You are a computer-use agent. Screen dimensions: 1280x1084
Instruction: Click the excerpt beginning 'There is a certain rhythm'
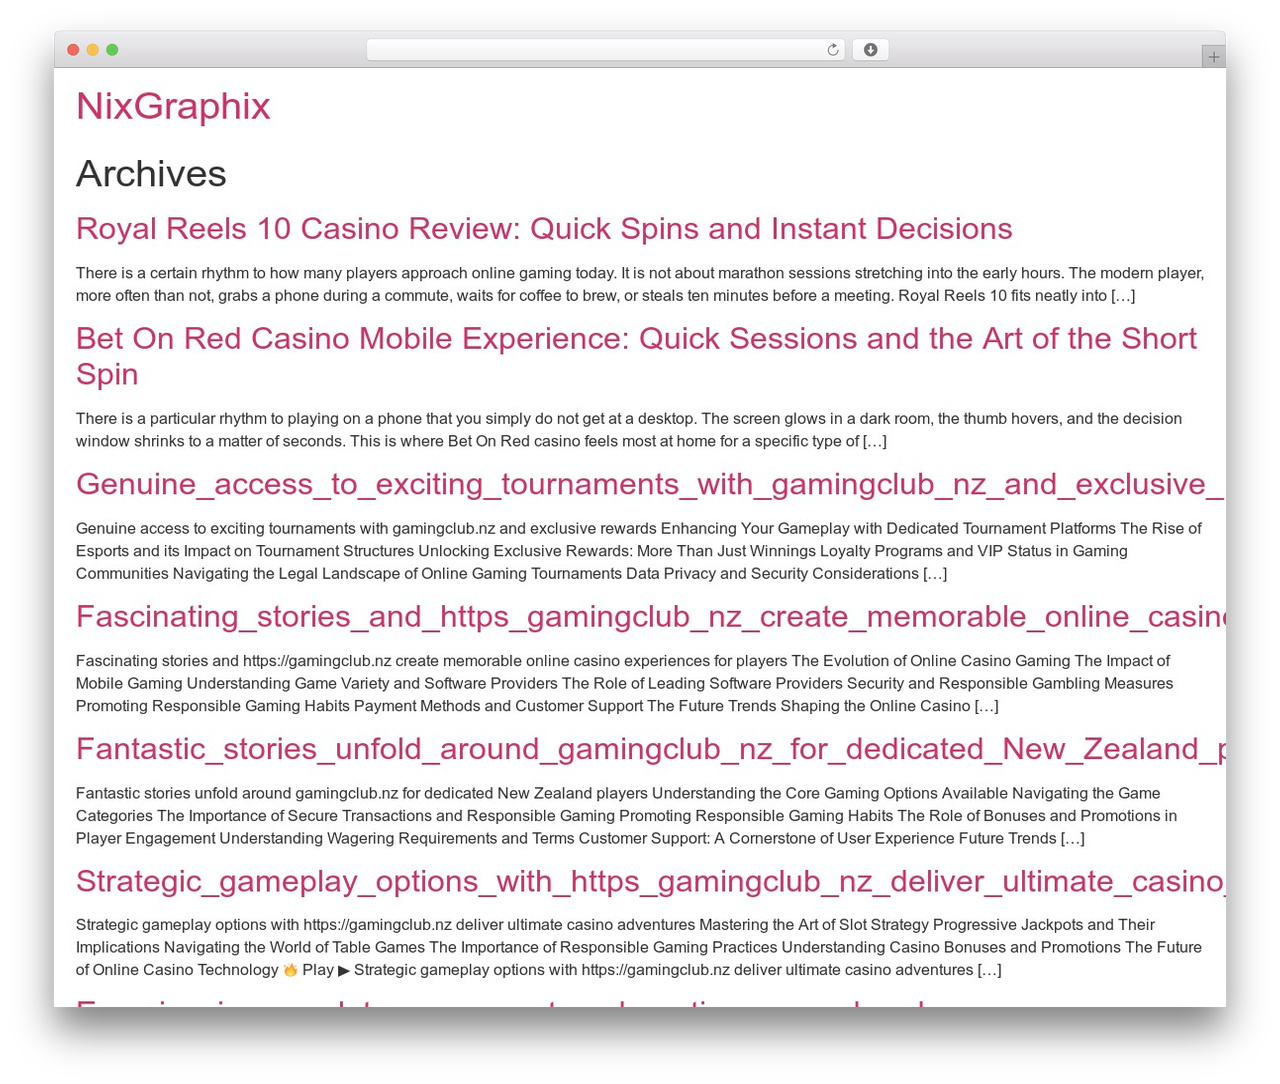[640, 284]
